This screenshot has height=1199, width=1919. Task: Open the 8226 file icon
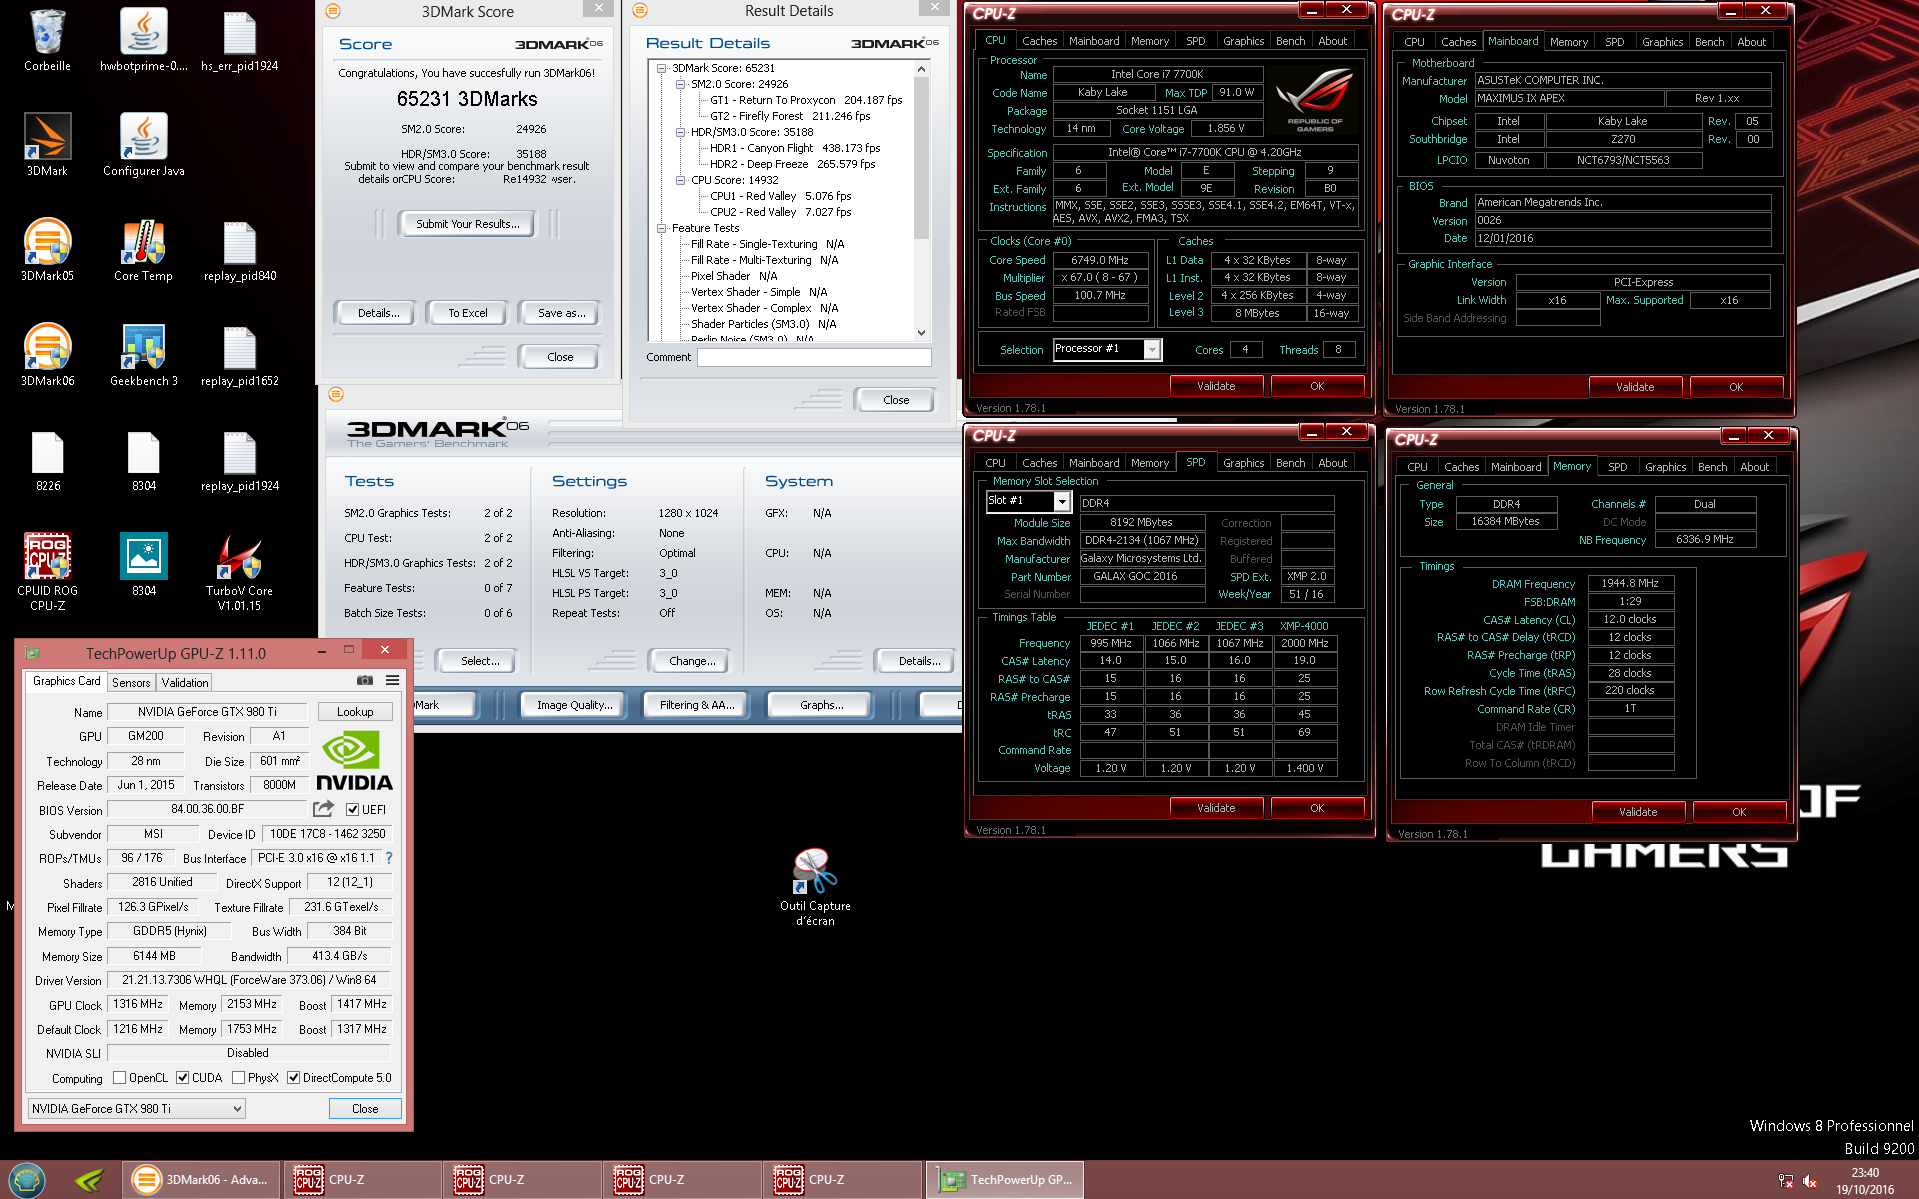[47, 461]
